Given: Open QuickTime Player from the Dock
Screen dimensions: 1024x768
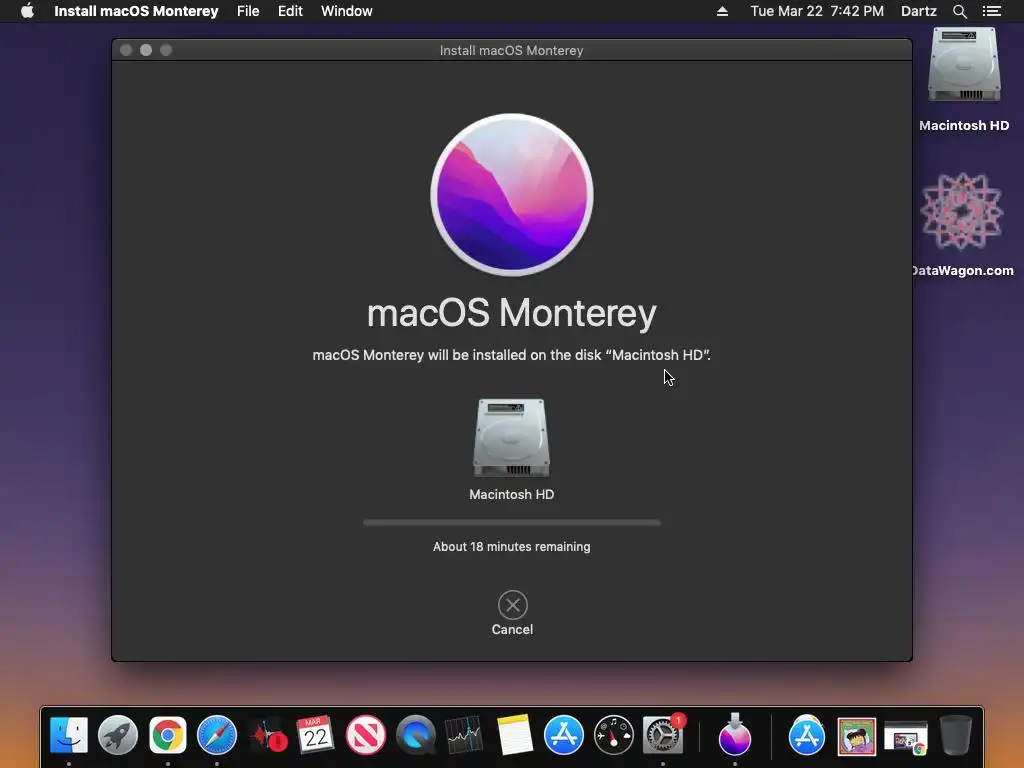Looking at the screenshot, I should pyautogui.click(x=415, y=735).
